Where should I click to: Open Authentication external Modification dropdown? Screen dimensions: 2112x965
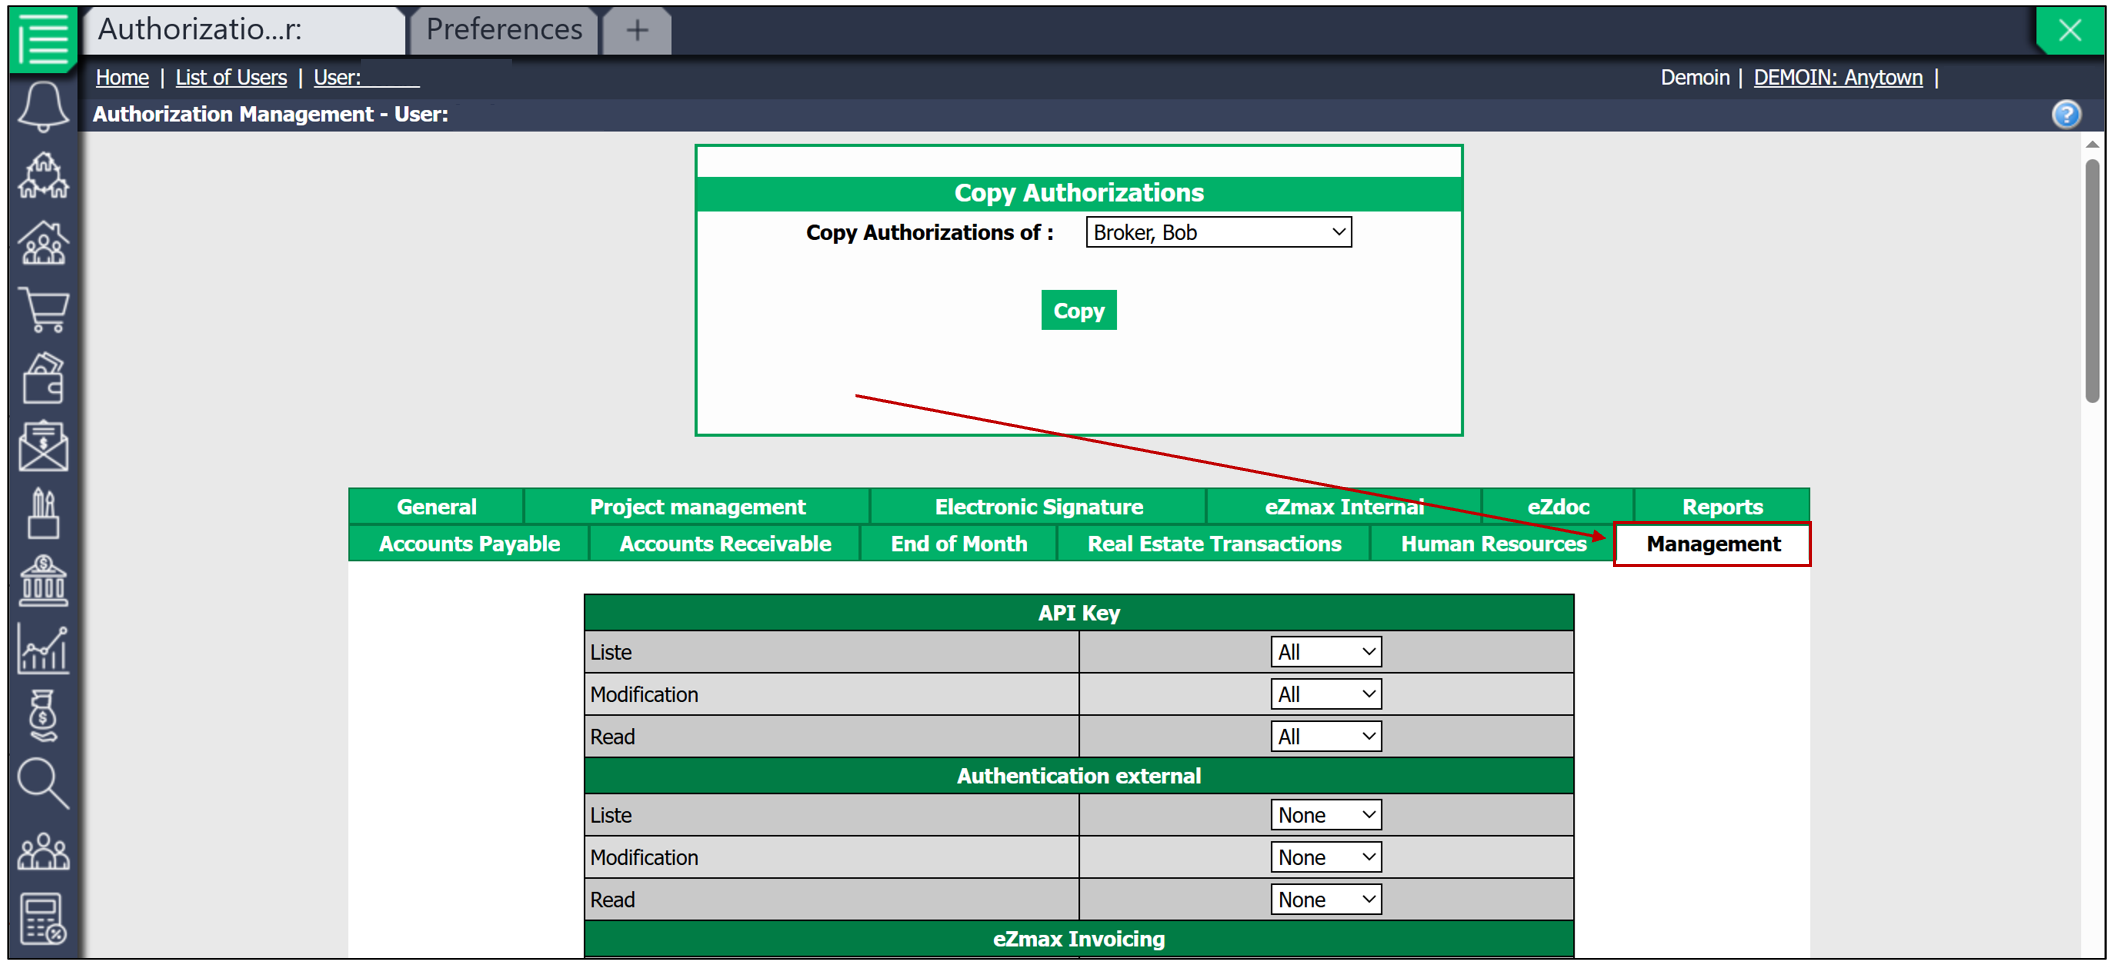coord(1325,857)
